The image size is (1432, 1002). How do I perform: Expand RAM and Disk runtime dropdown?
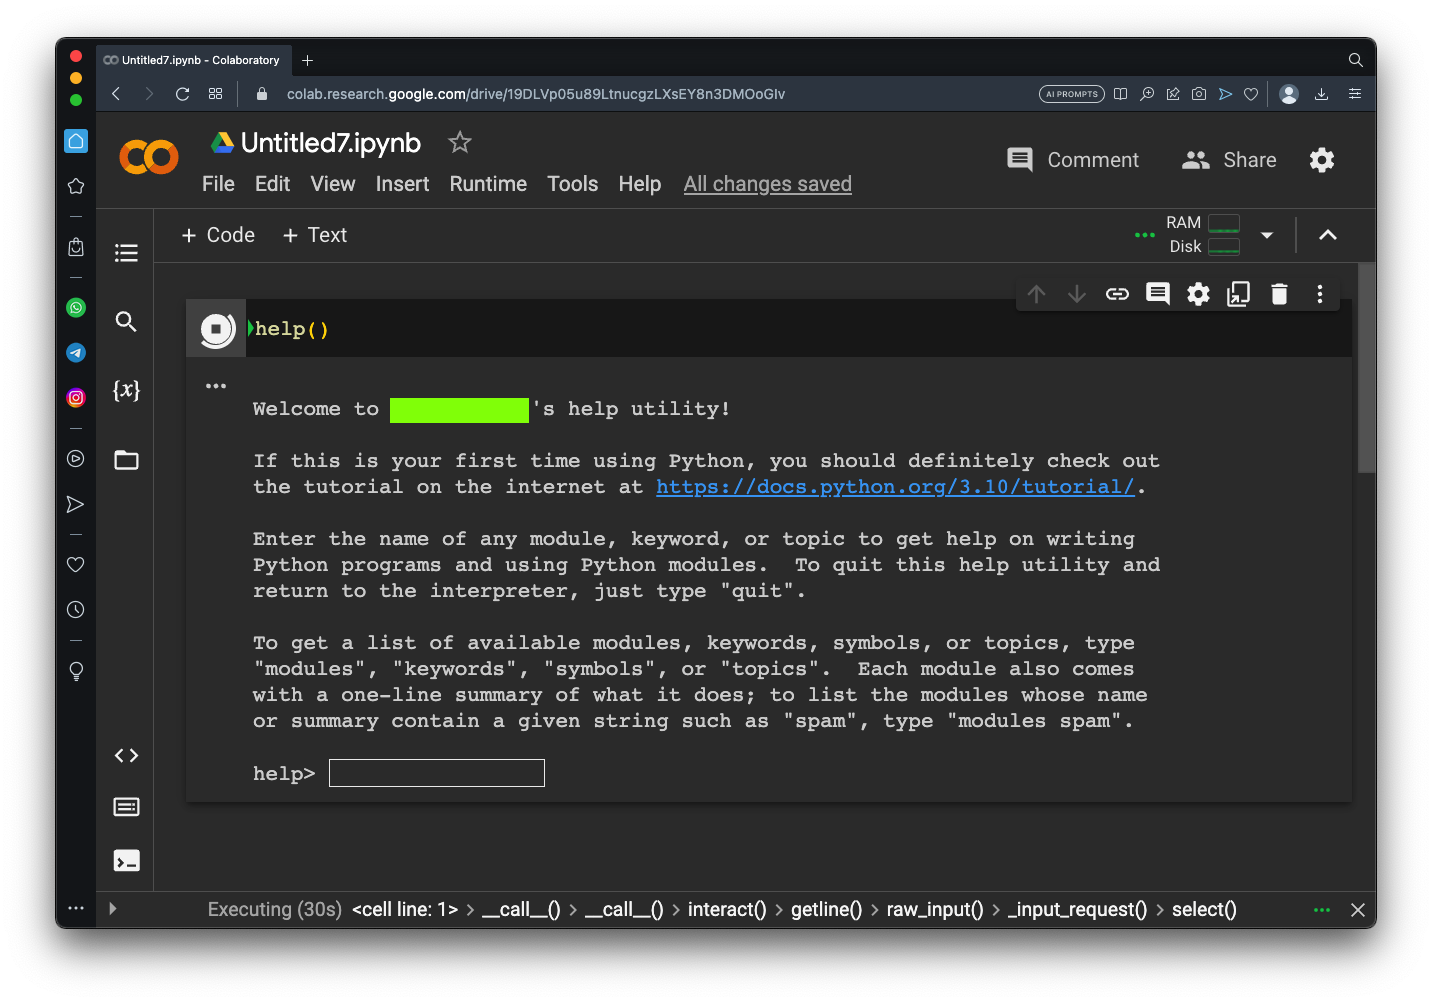(1267, 235)
